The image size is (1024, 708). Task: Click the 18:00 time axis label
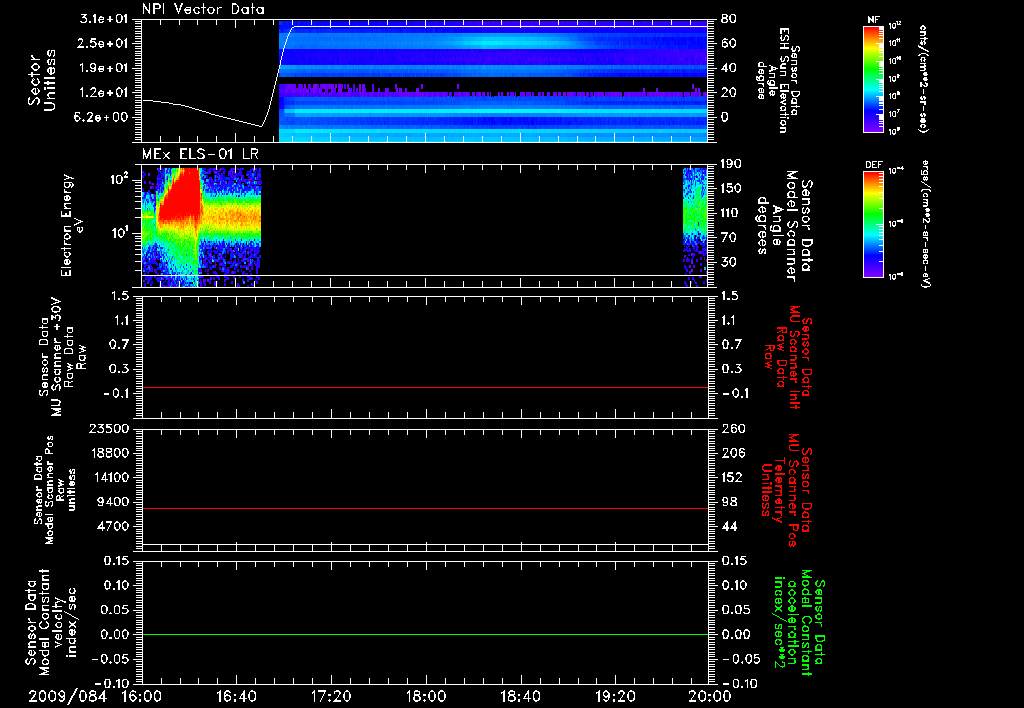click(426, 696)
